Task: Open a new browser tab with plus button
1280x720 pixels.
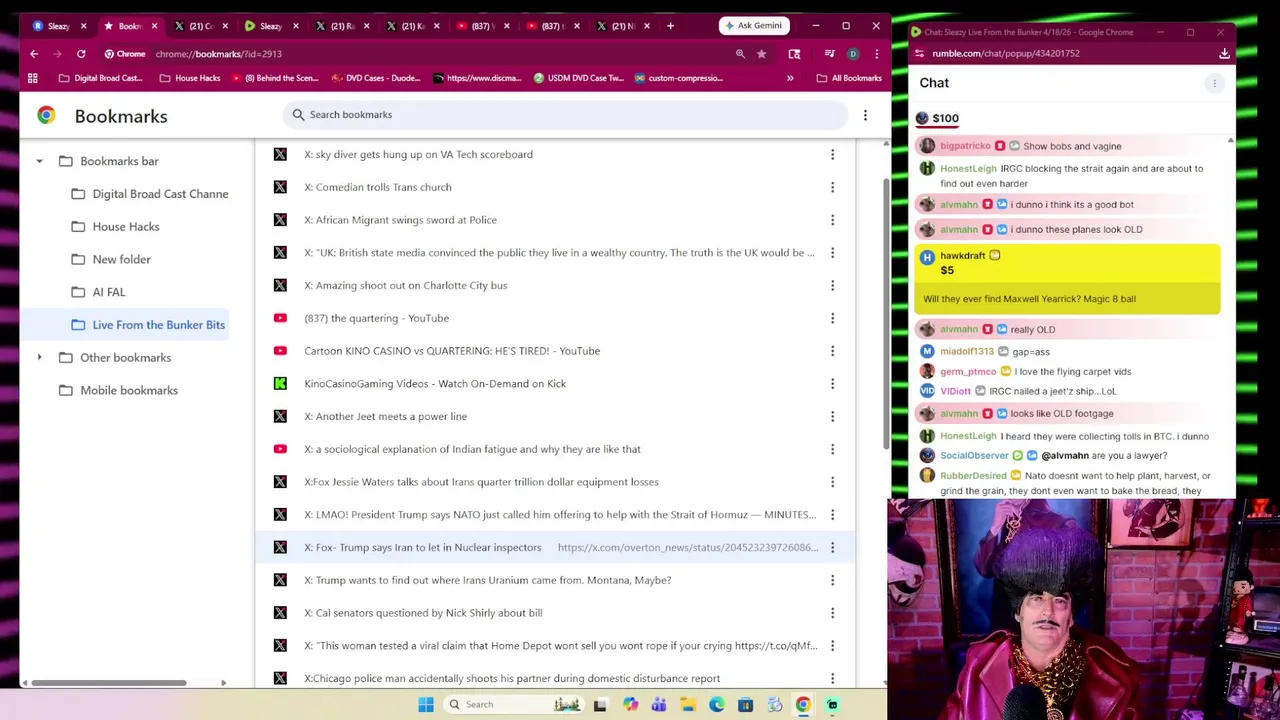Action: tap(670, 26)
